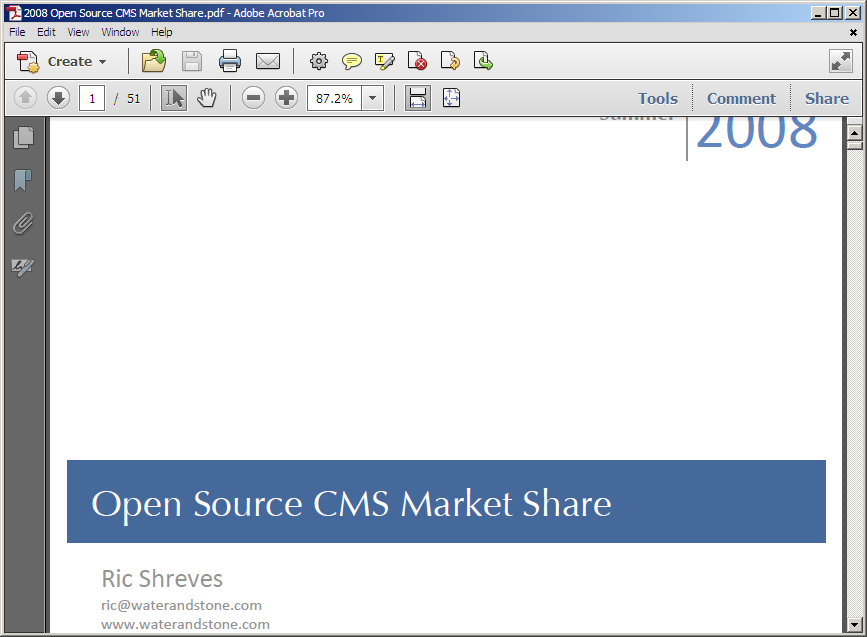Click the page number input field
The width and height of the screenshot is (867, 637).
tap(92, 98)
